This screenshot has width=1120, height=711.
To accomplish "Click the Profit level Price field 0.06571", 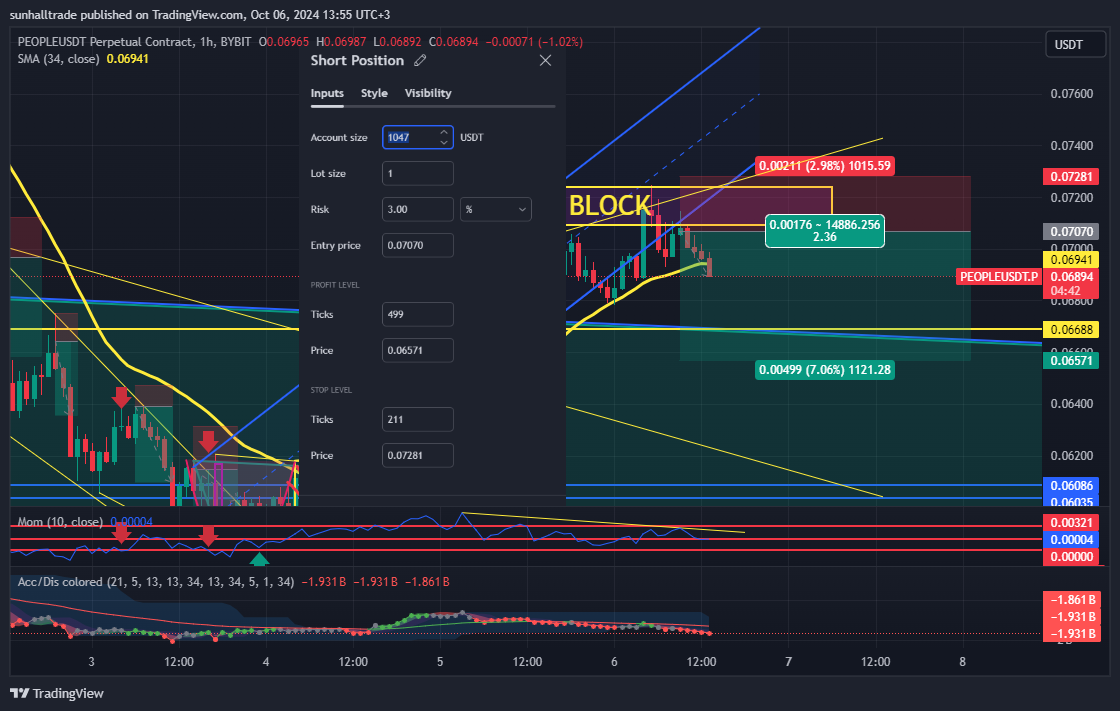I will tap(418, 350).
